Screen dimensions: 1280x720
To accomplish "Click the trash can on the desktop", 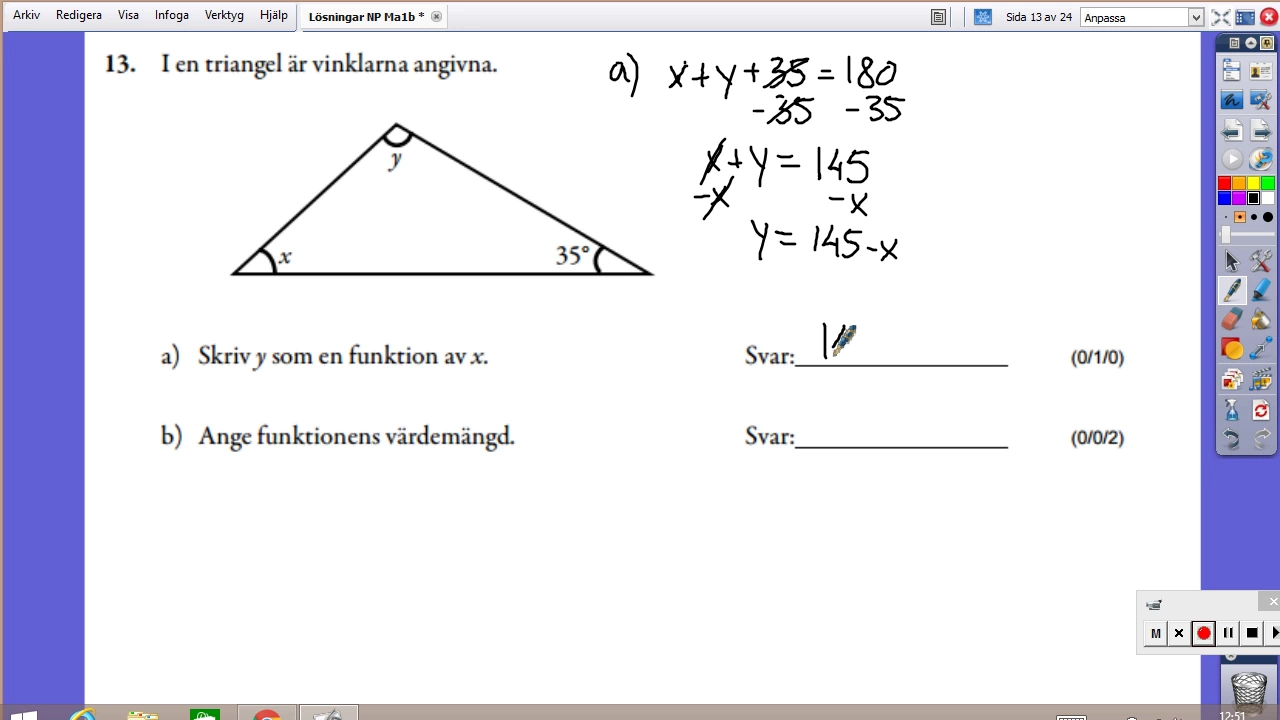I will point(1248,690).
